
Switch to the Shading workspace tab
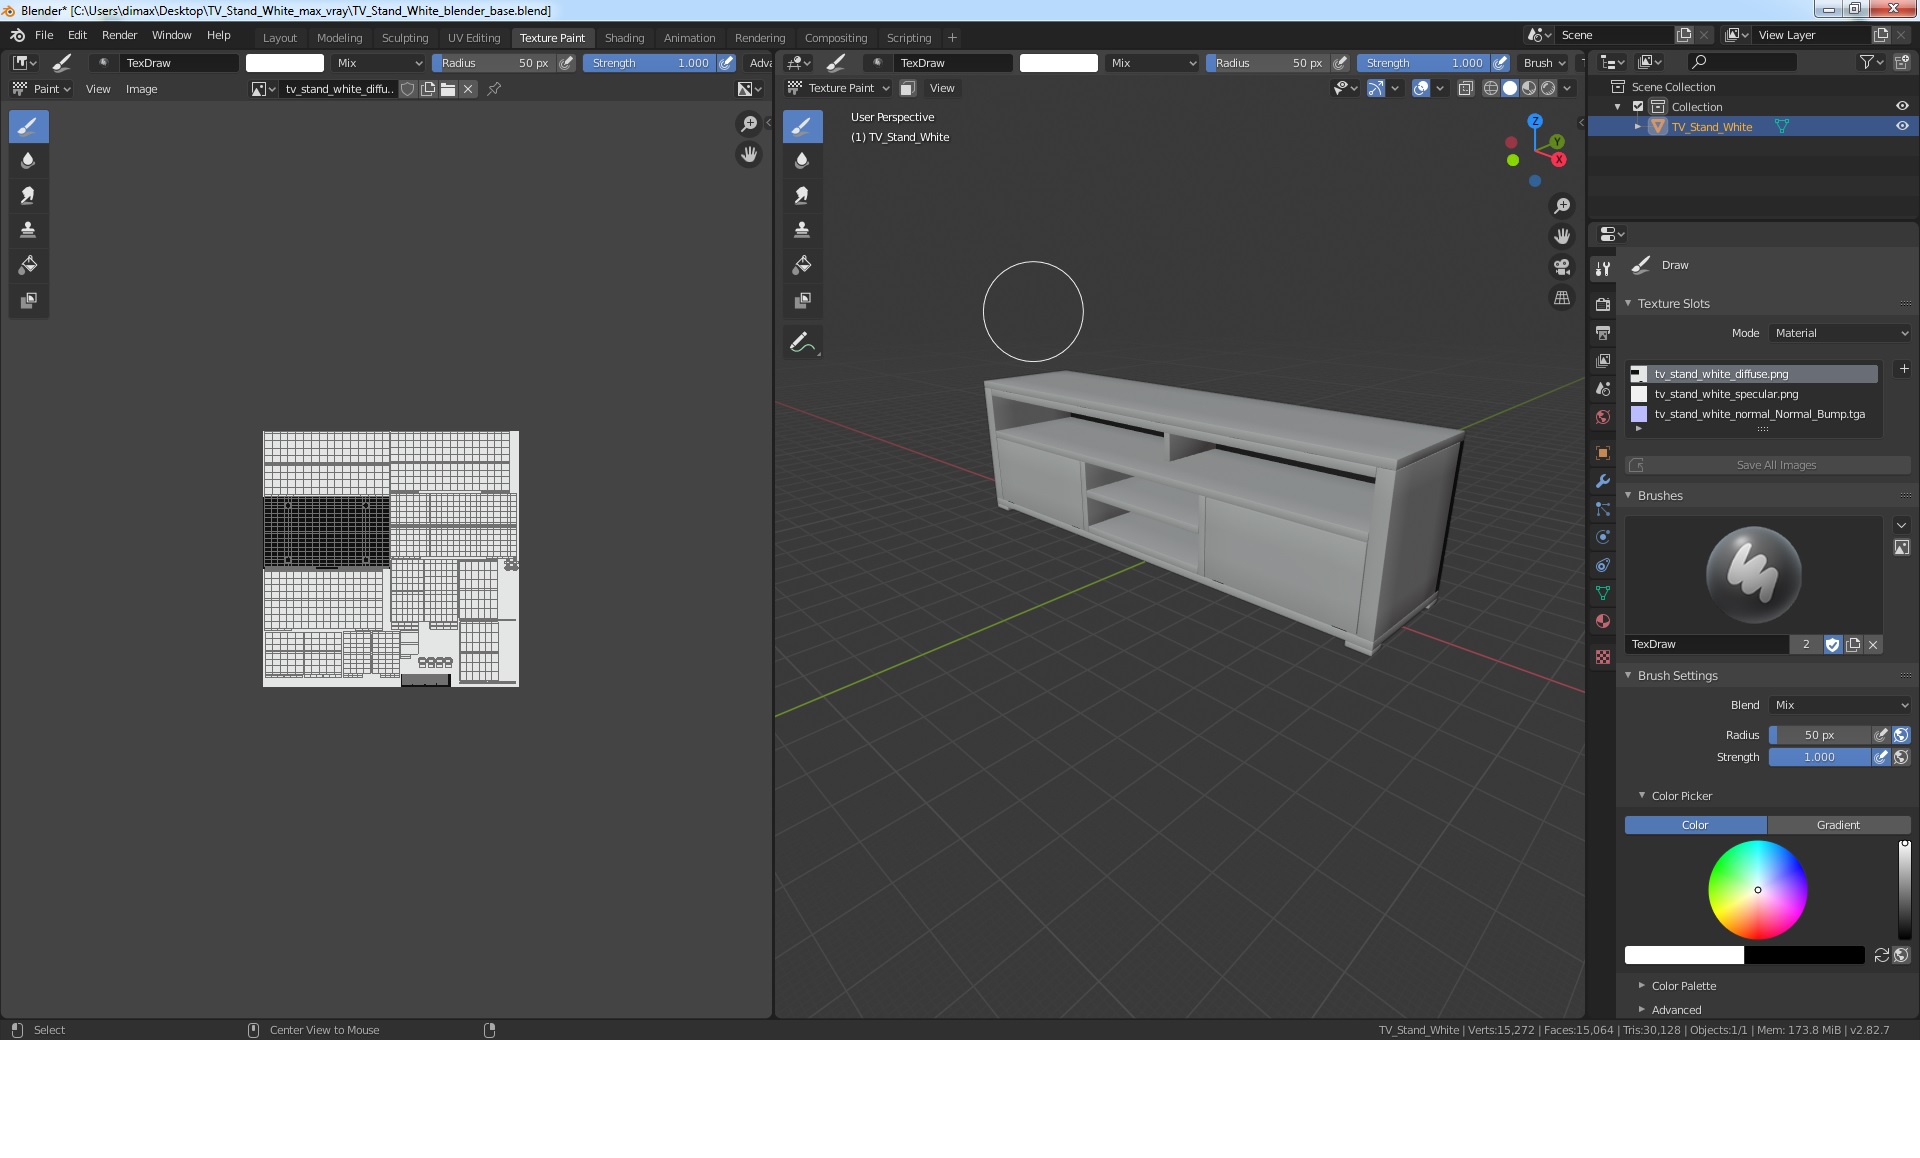click(x=624, y=38)
